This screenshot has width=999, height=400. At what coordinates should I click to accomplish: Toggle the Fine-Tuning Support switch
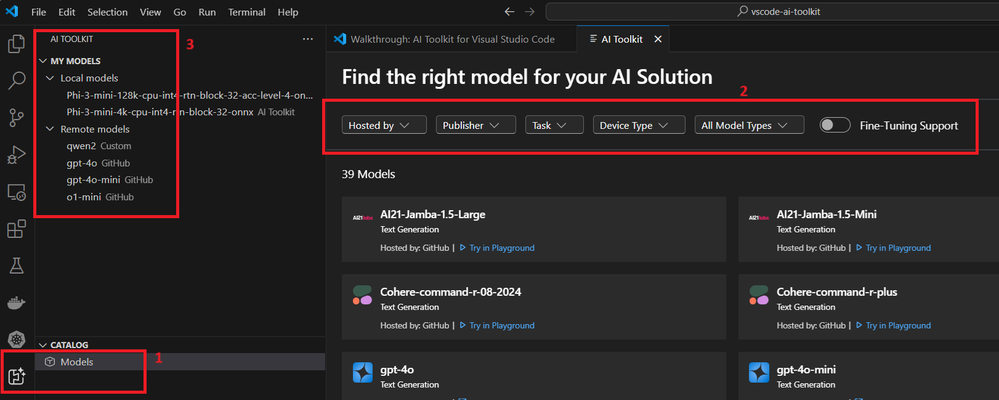click(834, 125)
